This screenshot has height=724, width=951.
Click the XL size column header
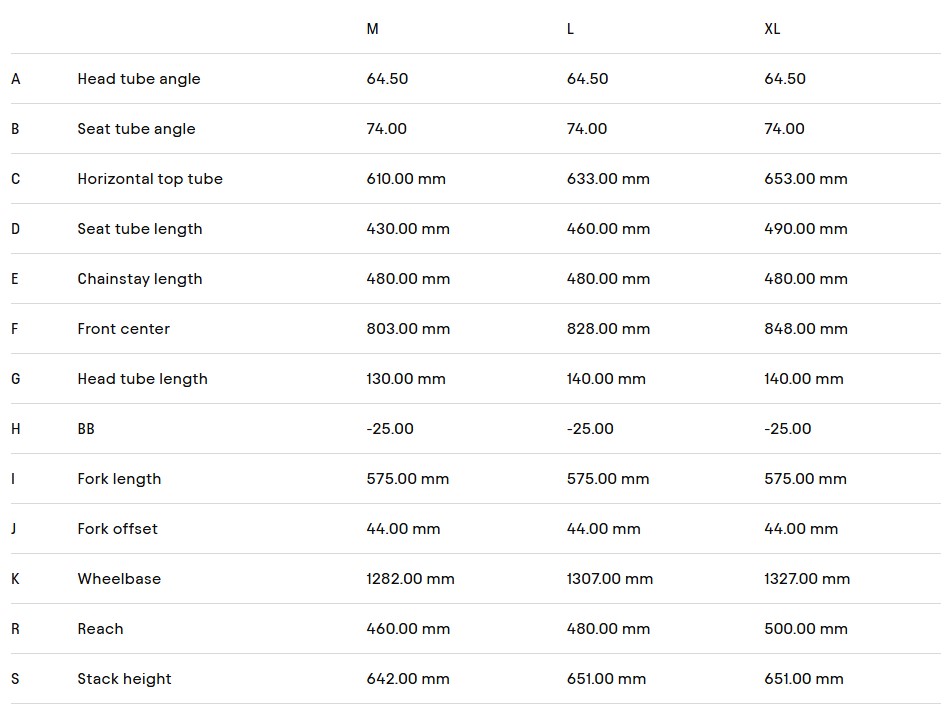[772, 29]
